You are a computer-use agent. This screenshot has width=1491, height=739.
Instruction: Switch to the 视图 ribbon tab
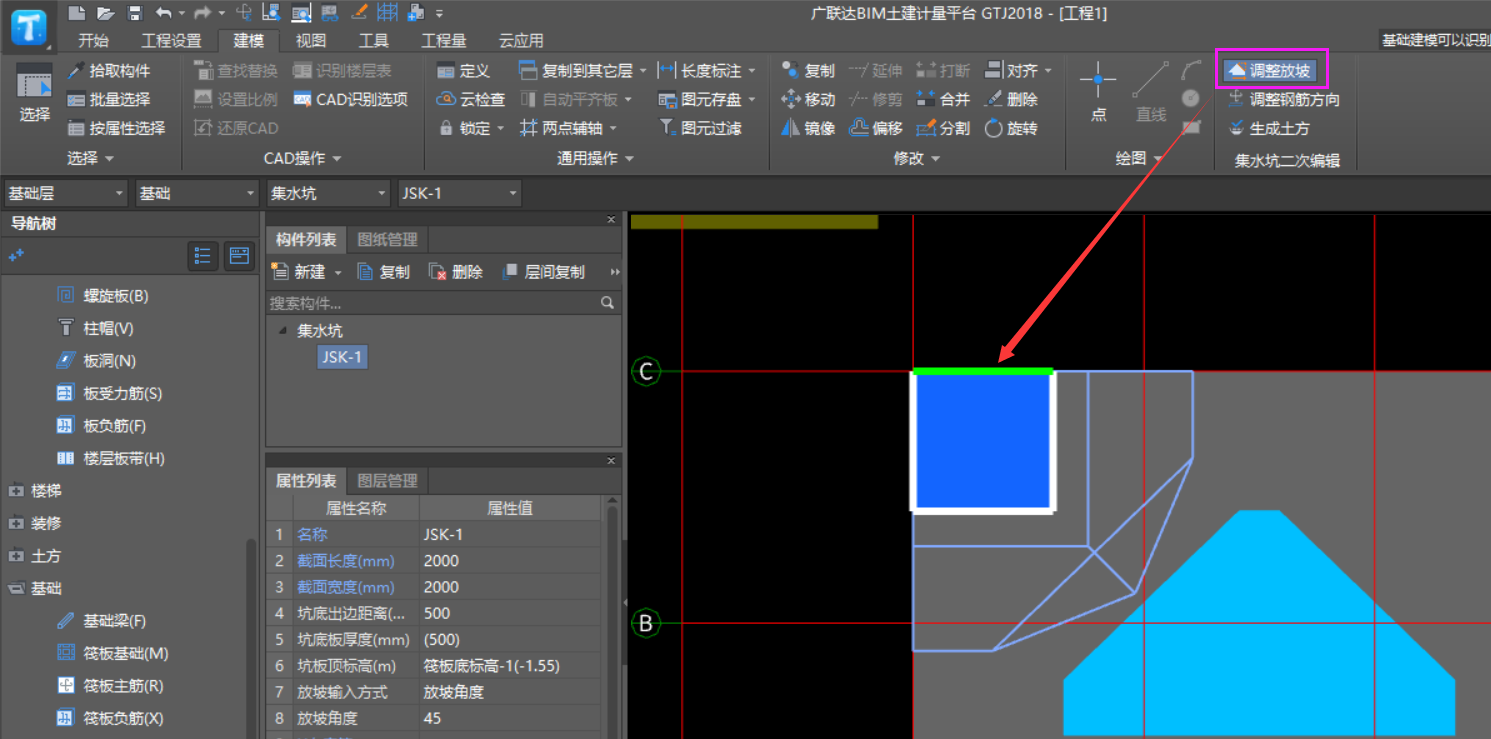click(310, 41)
